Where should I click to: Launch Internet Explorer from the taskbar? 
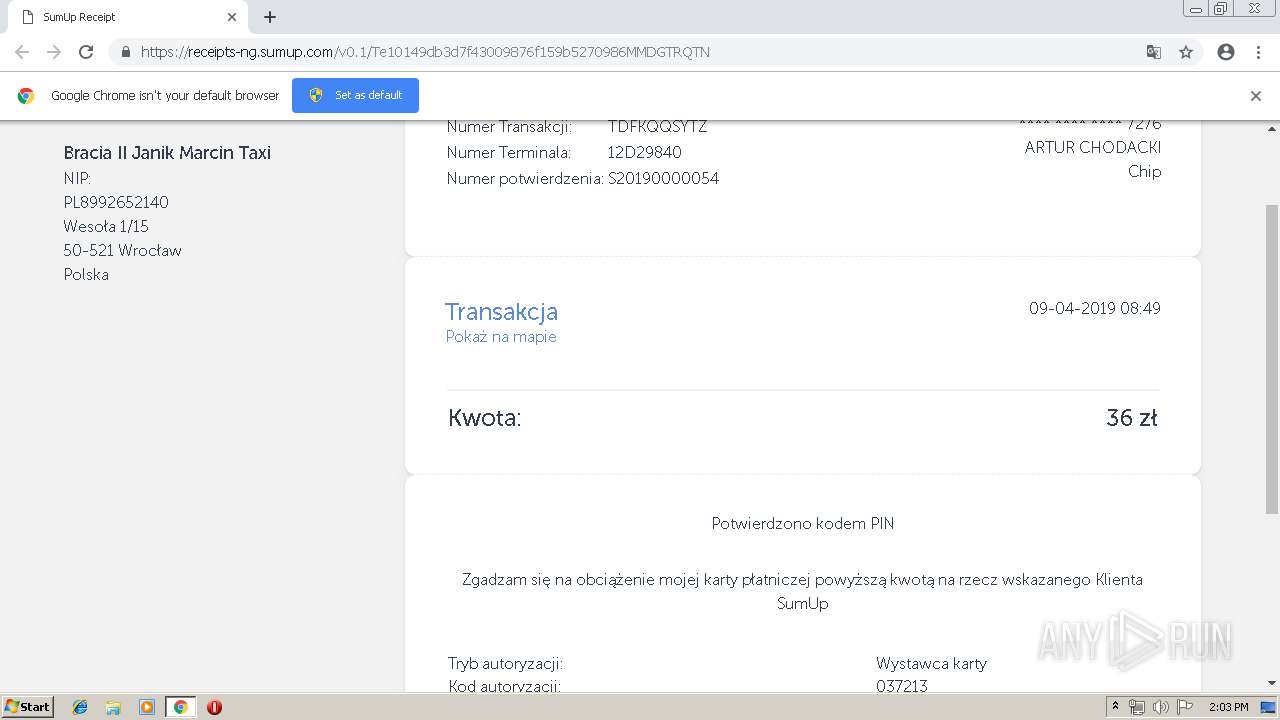80,707
